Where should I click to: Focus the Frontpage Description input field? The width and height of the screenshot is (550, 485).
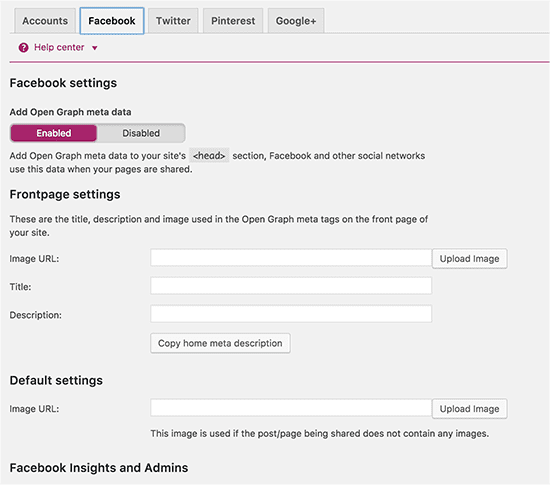(291, 314)
